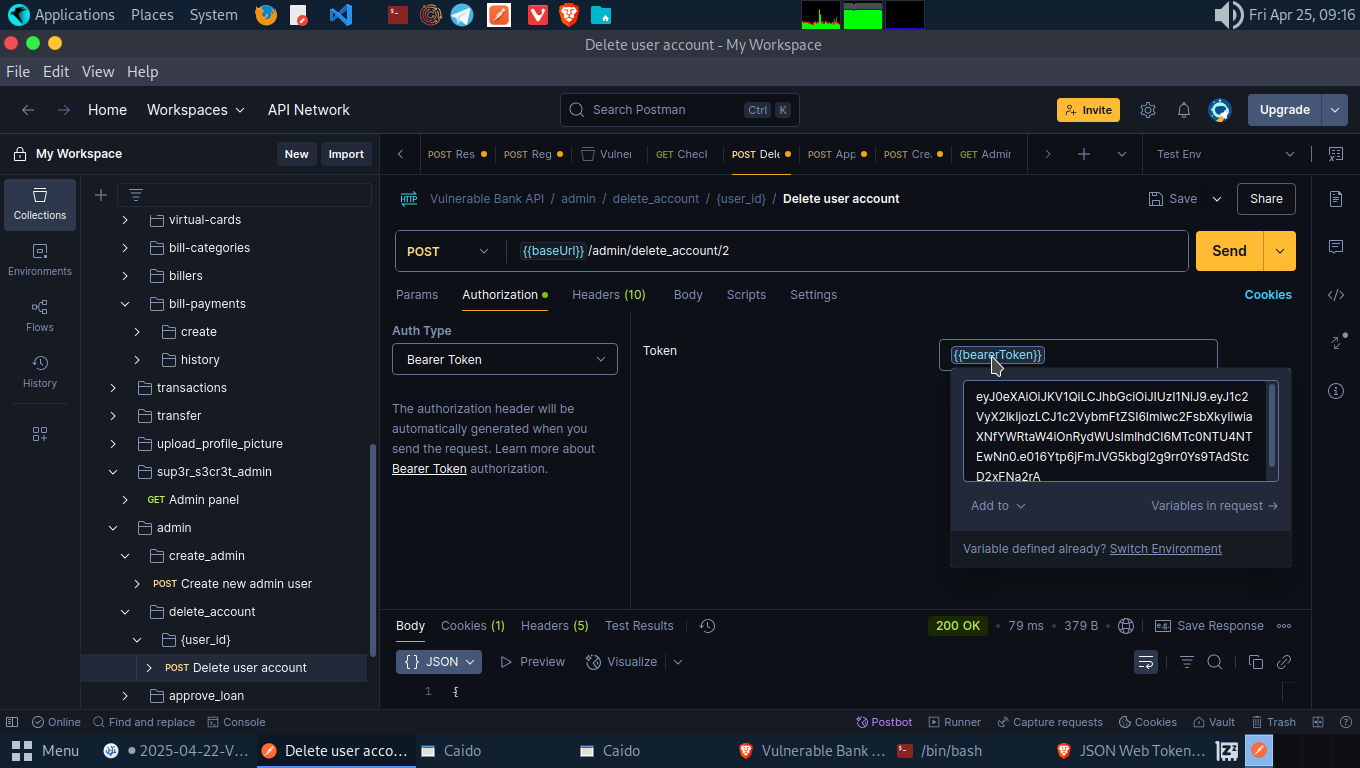Image resolution: width=1360 pixels, height=768 pixels.
Task: Click the Token input with {{bearerToken}}
Action: coord(1078,355)
